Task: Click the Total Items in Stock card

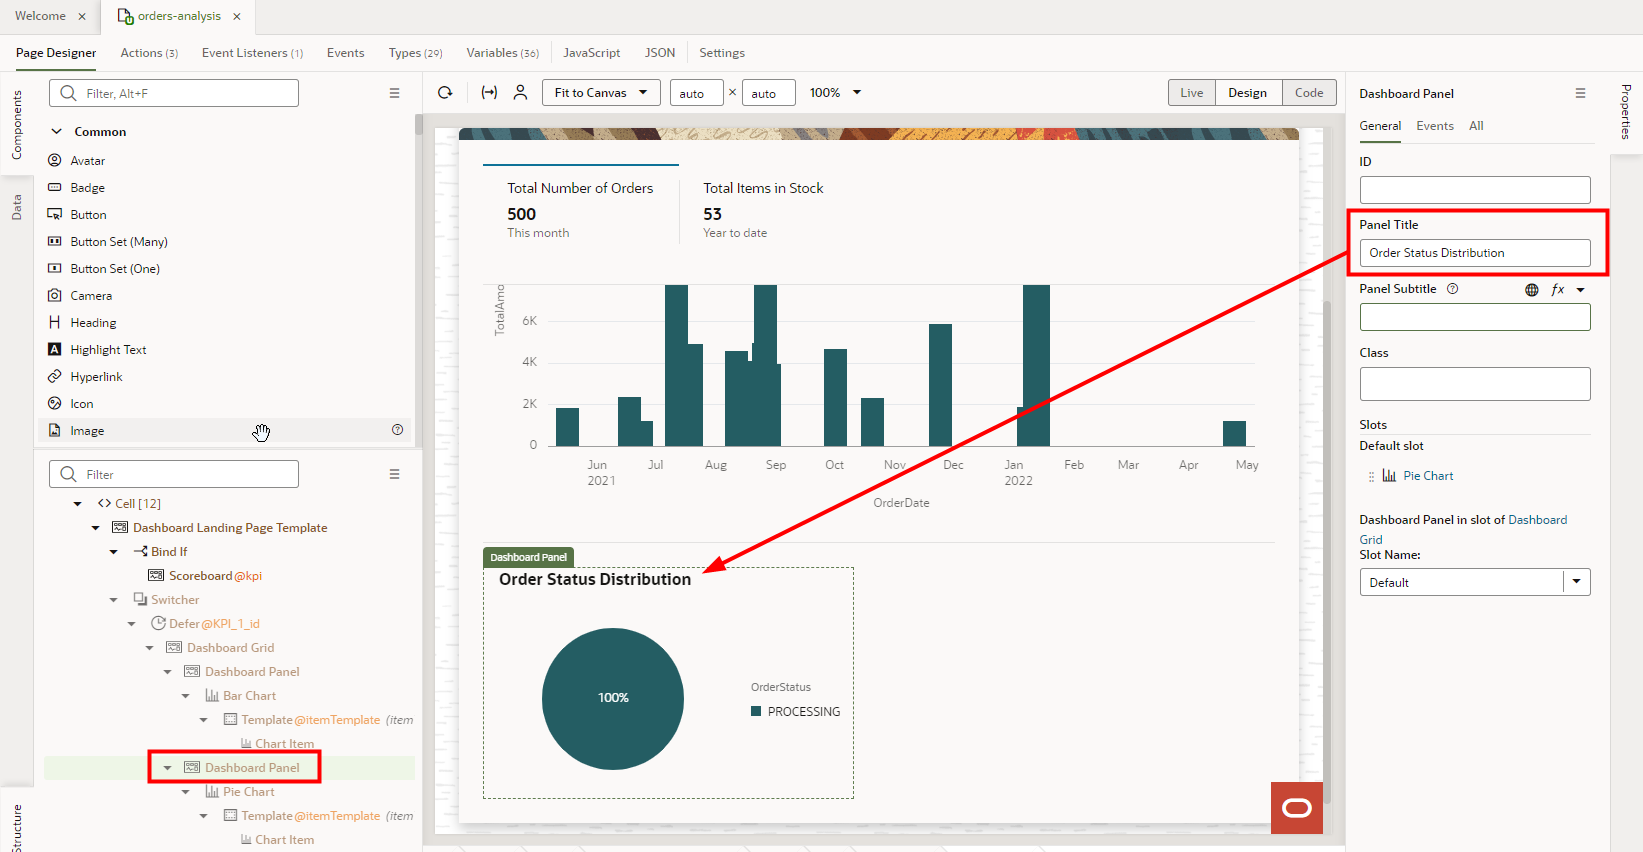Action: [x=763, y=210]
